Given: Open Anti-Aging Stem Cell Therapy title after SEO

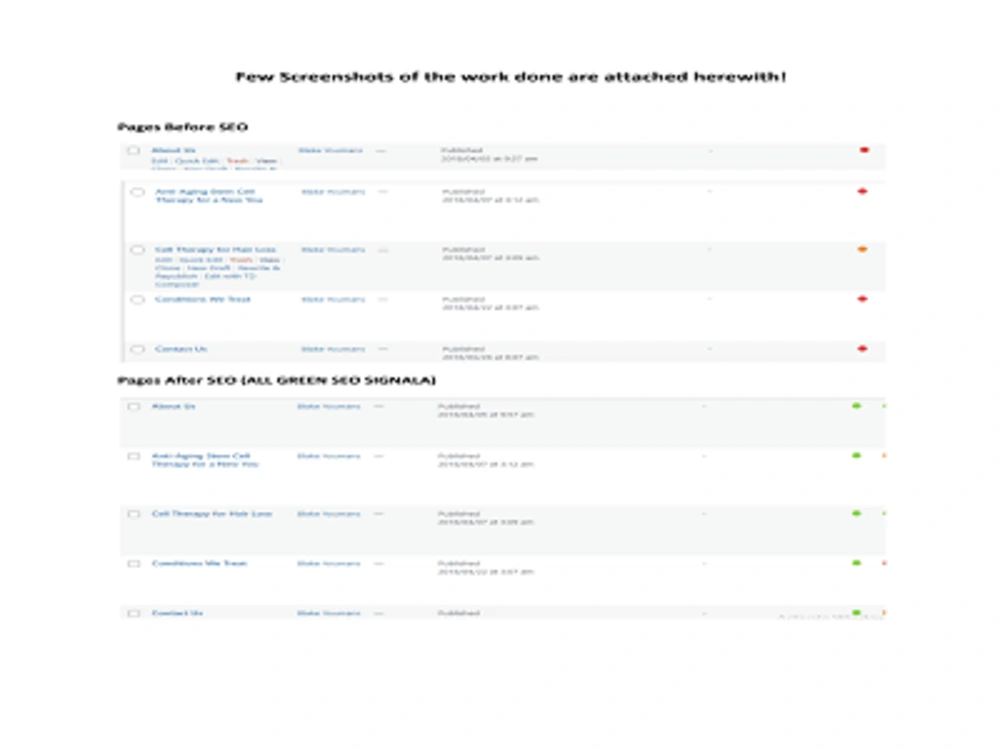Looking at the screenshot, I should (x=205, y=460).
